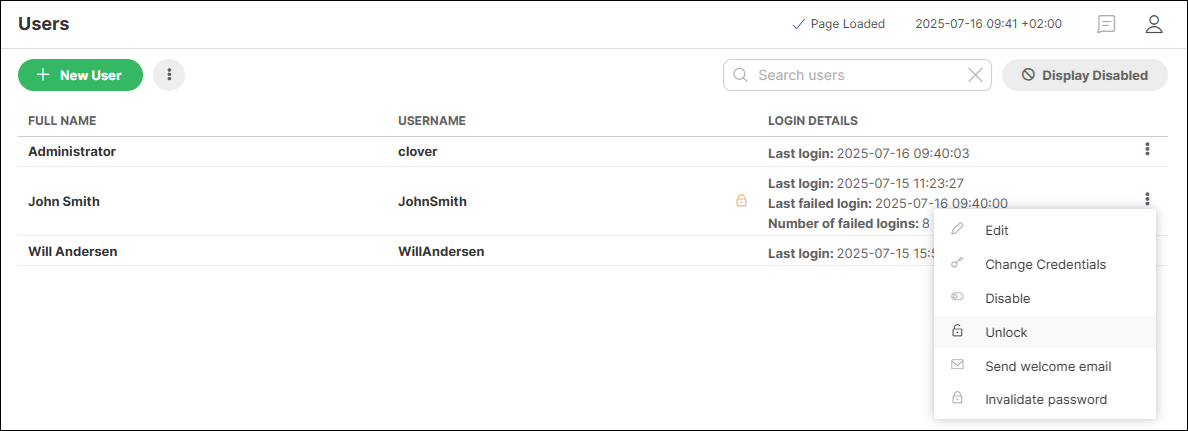Click the magnifier icon in the search box
The image size is (1188, 431).
[741, 75]
